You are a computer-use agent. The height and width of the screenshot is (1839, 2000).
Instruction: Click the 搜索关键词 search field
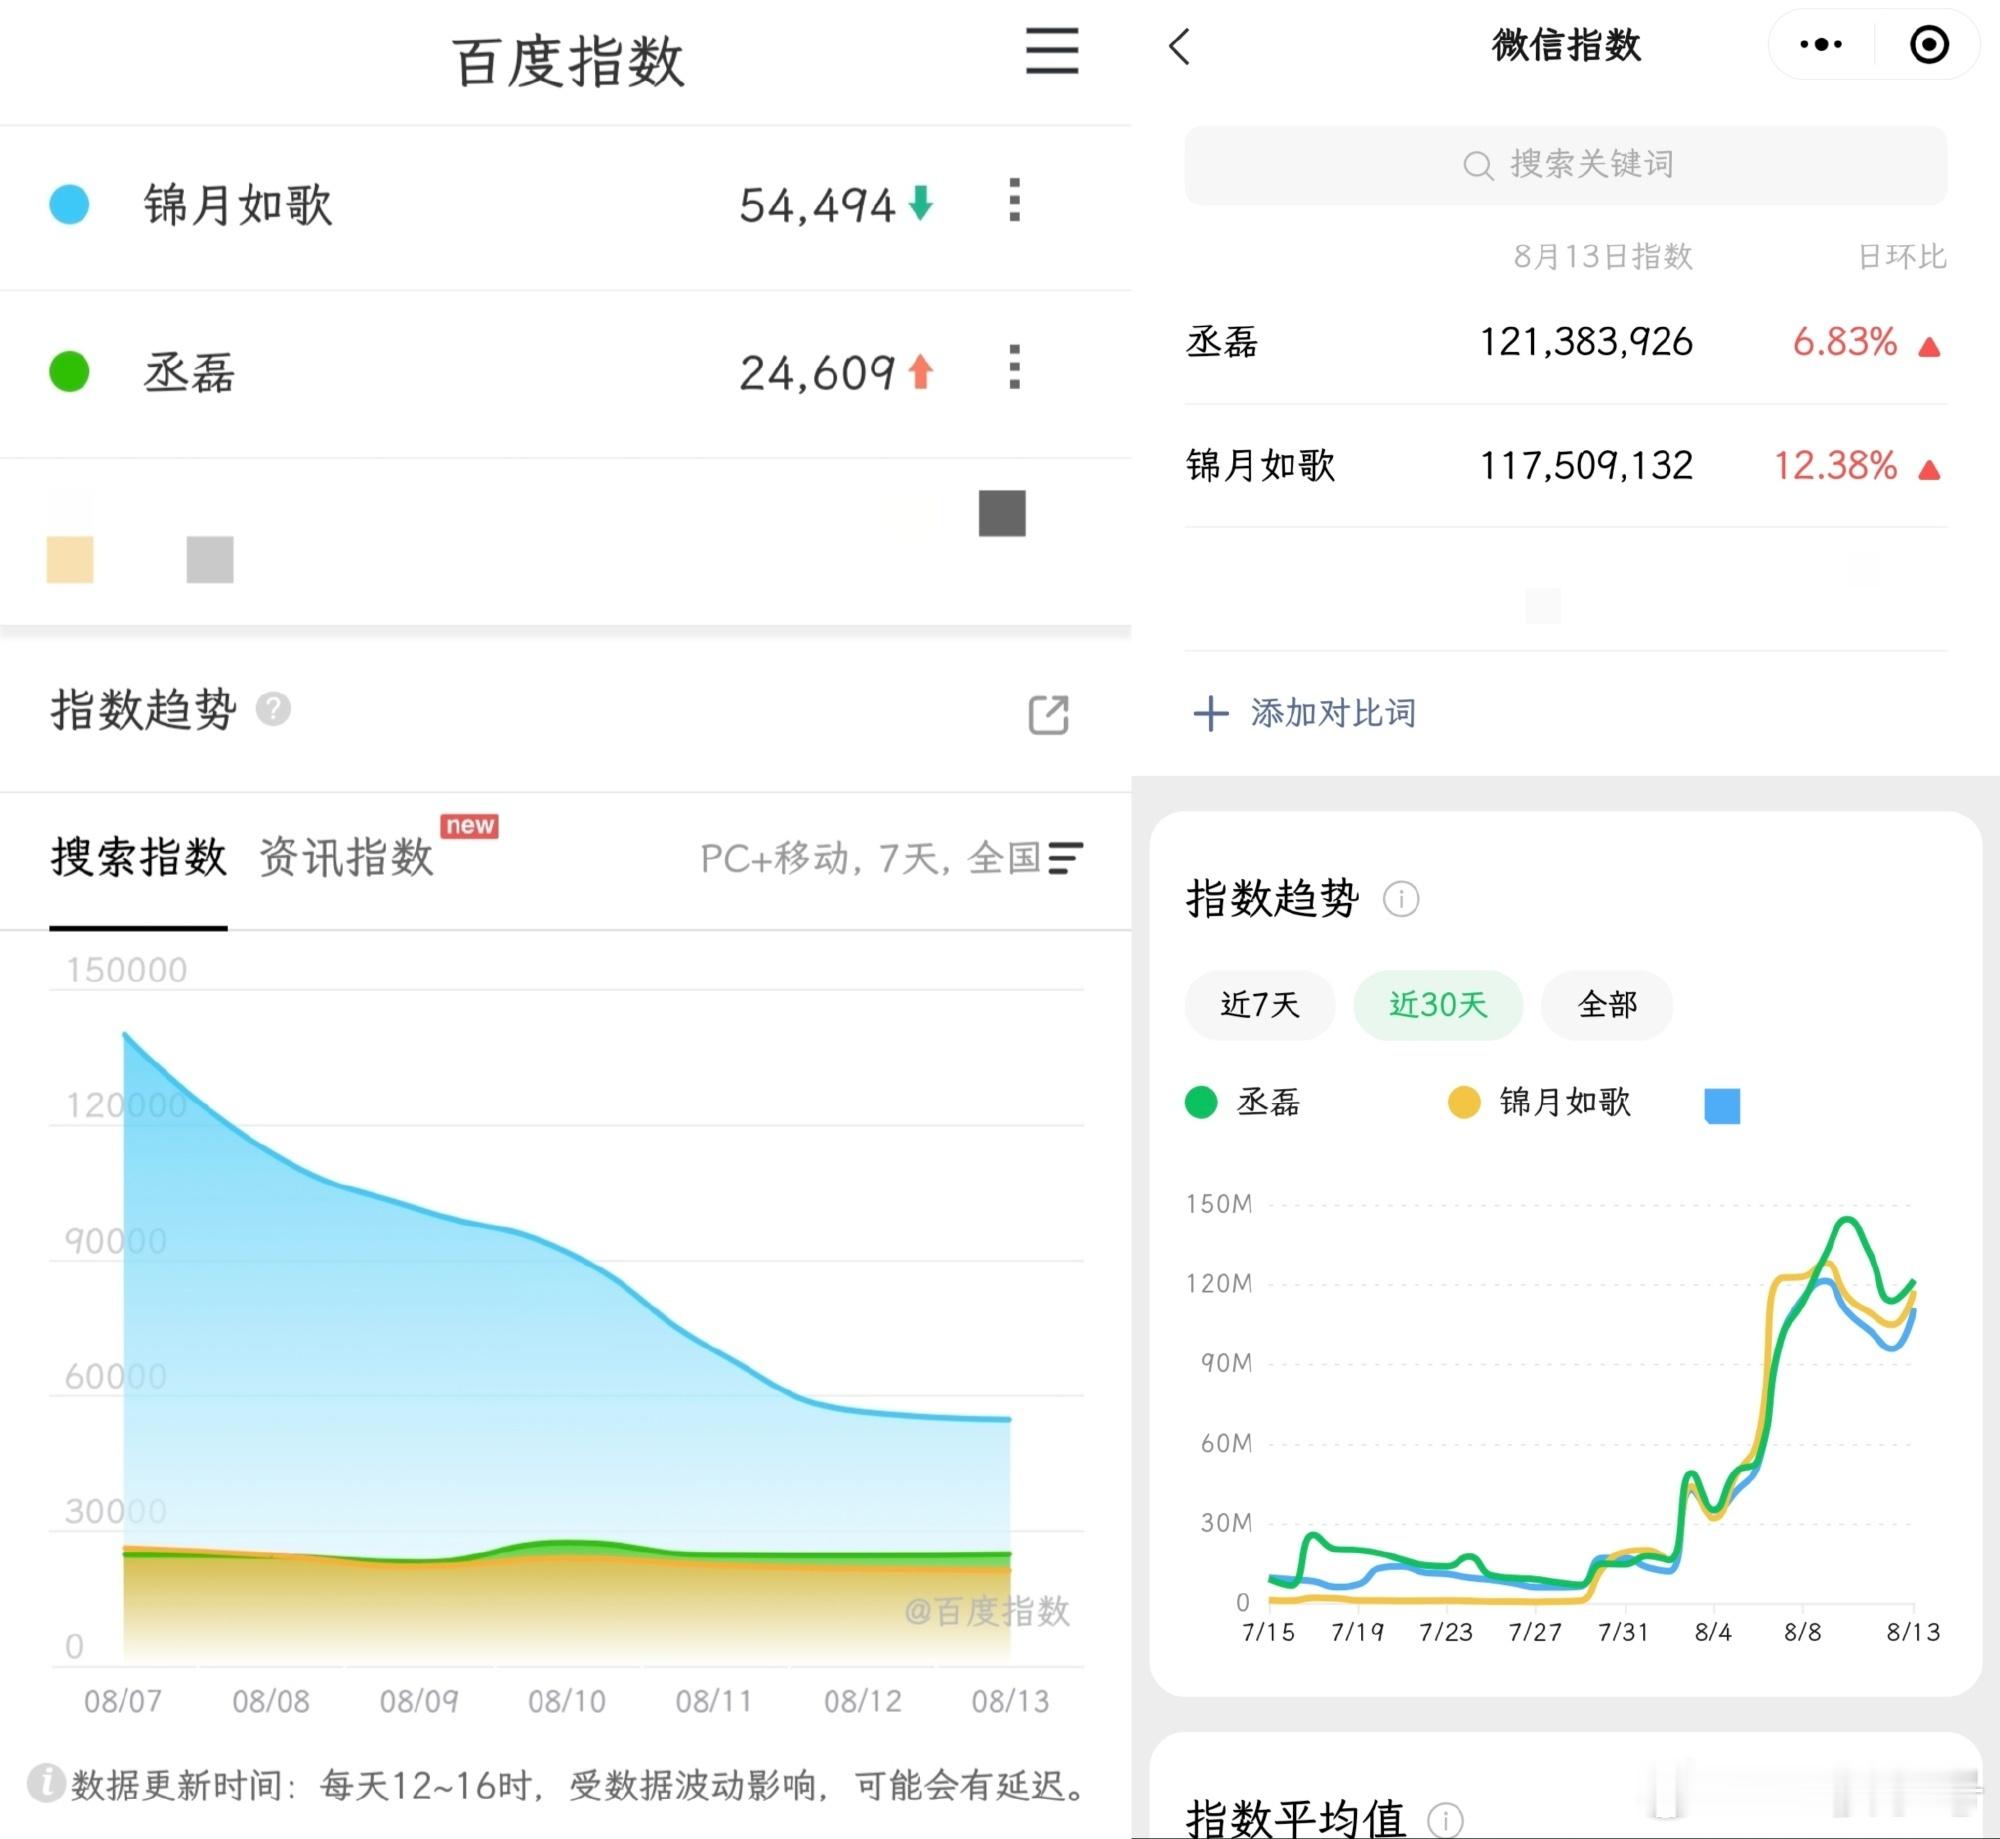tap(1565, 165)
